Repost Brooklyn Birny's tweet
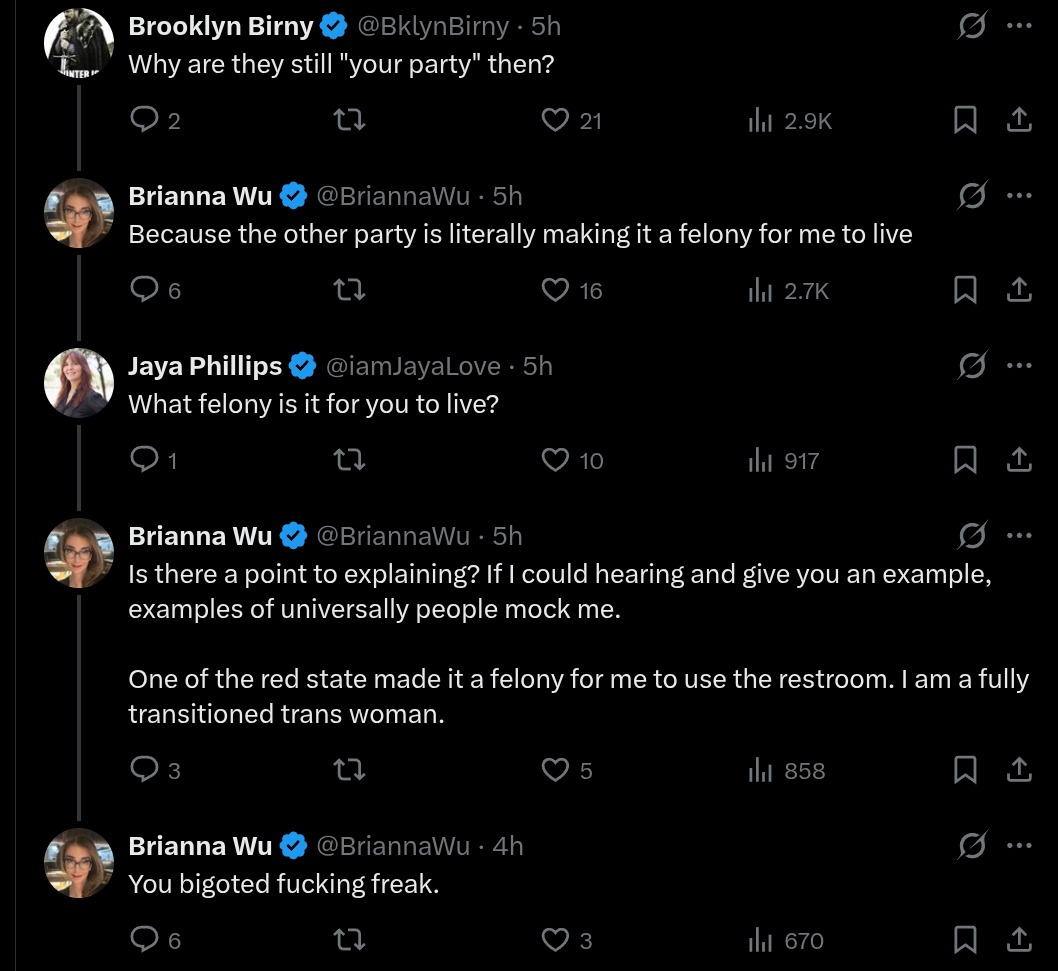 click(348, 121)
